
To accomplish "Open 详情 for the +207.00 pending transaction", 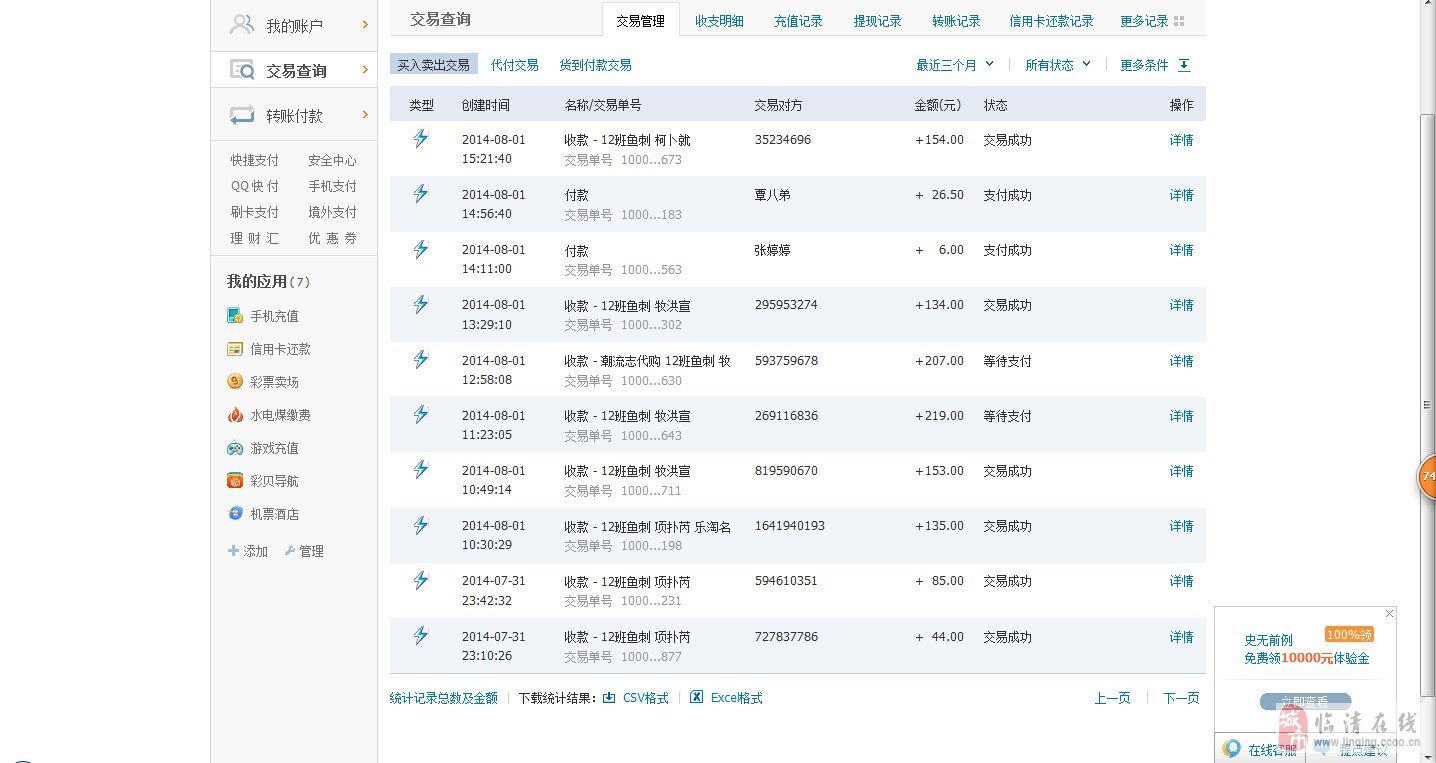I will pyautogui.click(x=1182, y=361).
